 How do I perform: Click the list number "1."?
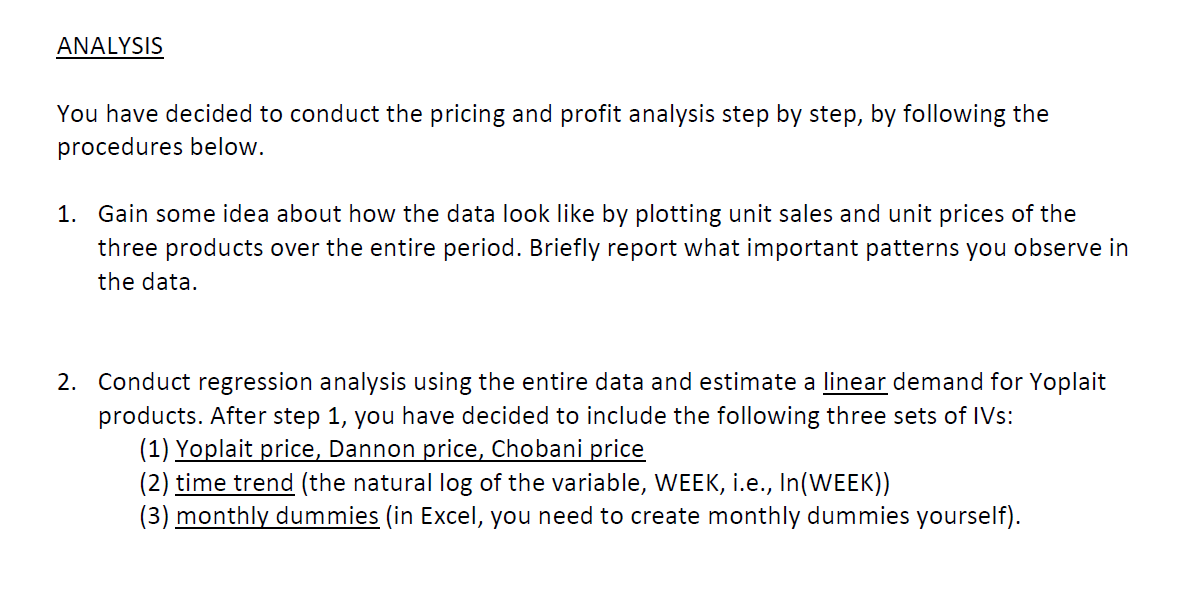tap(67, 214)
